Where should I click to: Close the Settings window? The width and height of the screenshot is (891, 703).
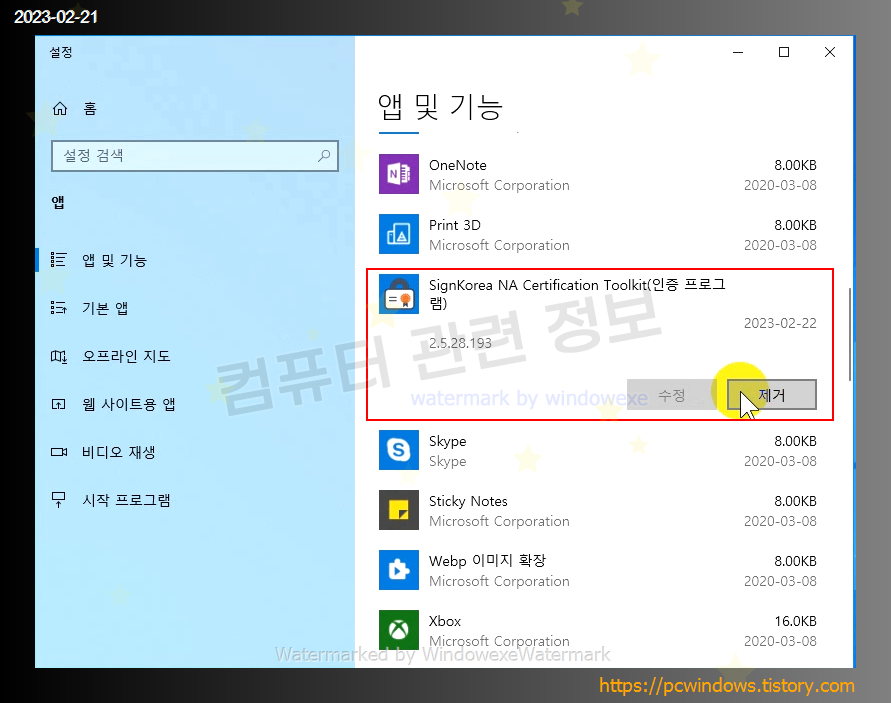point(830,52)
